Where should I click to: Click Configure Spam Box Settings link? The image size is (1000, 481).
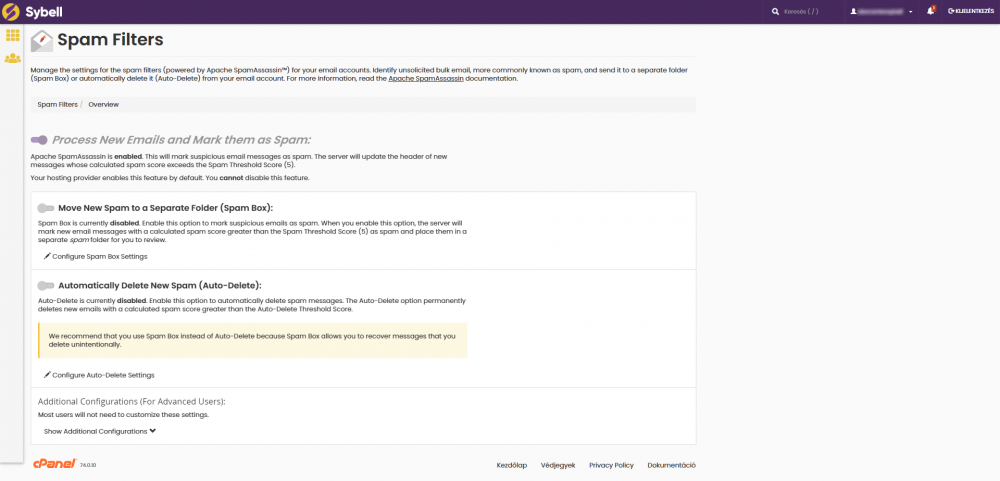pos(96,256)
